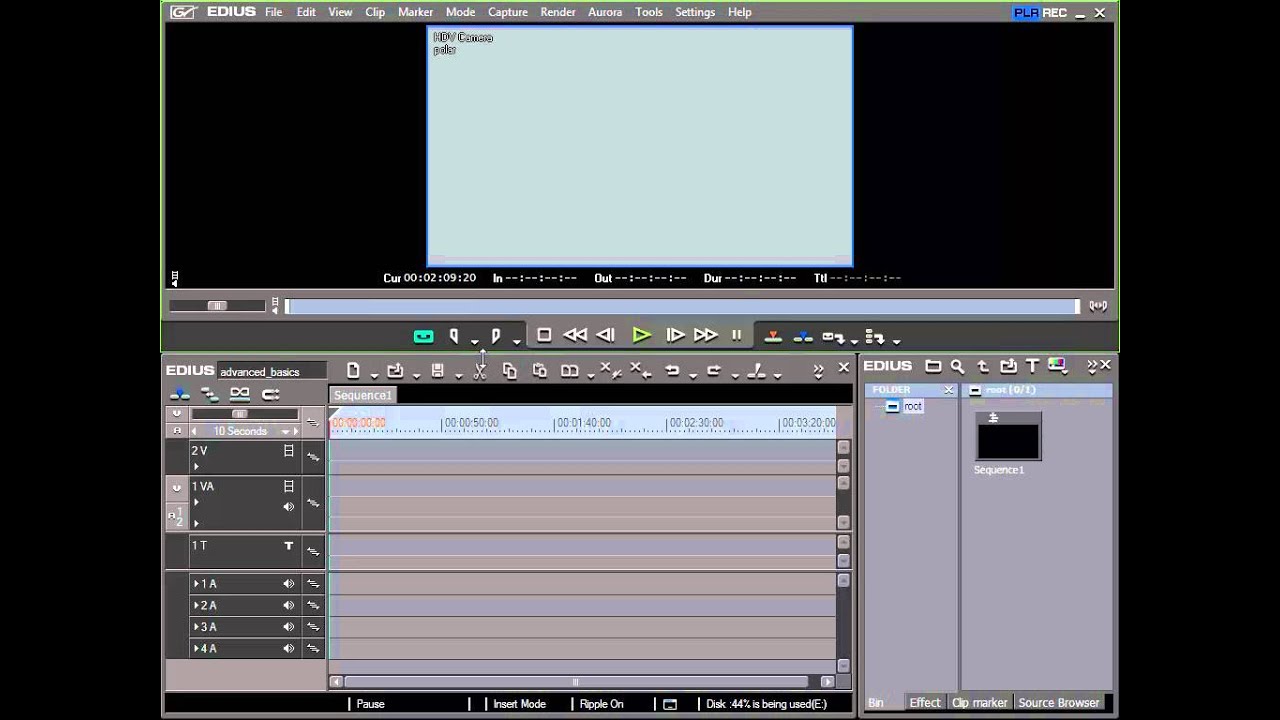Image resolution: width=1280 pixels, height=720 pixels.
Task: Expand the 2 V track details
Action: 196,467
